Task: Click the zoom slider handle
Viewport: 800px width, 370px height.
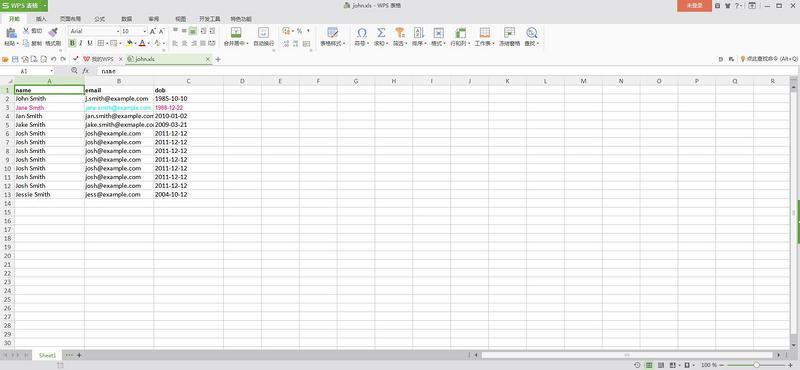Action: pyautogui.click(x=756, y=365)
